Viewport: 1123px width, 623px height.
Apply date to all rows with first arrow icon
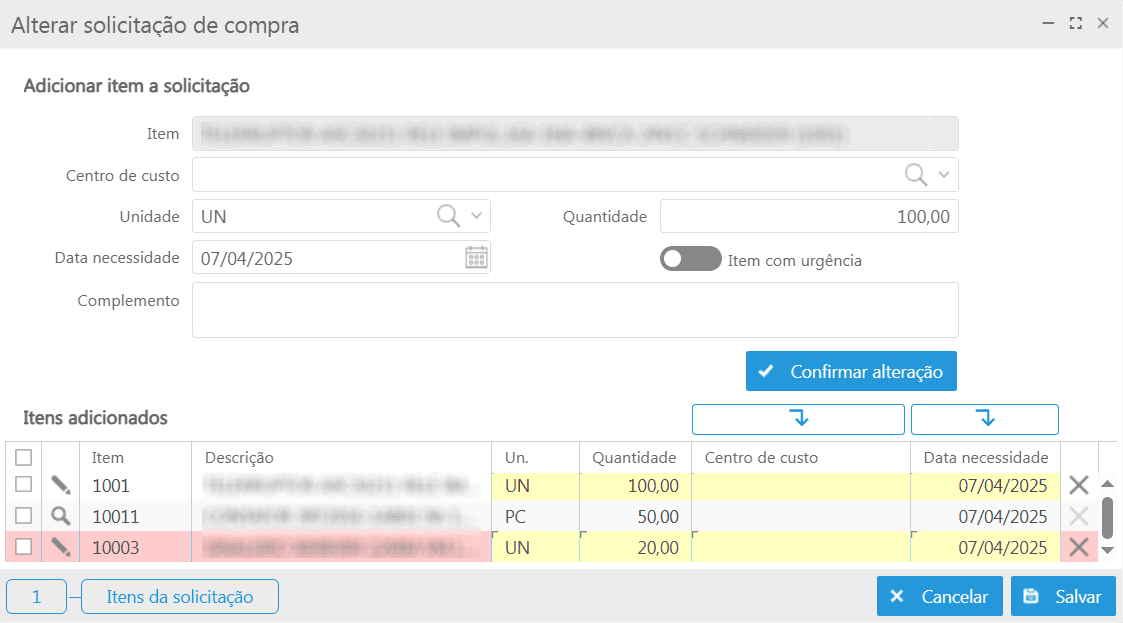[x=798, y=419]
